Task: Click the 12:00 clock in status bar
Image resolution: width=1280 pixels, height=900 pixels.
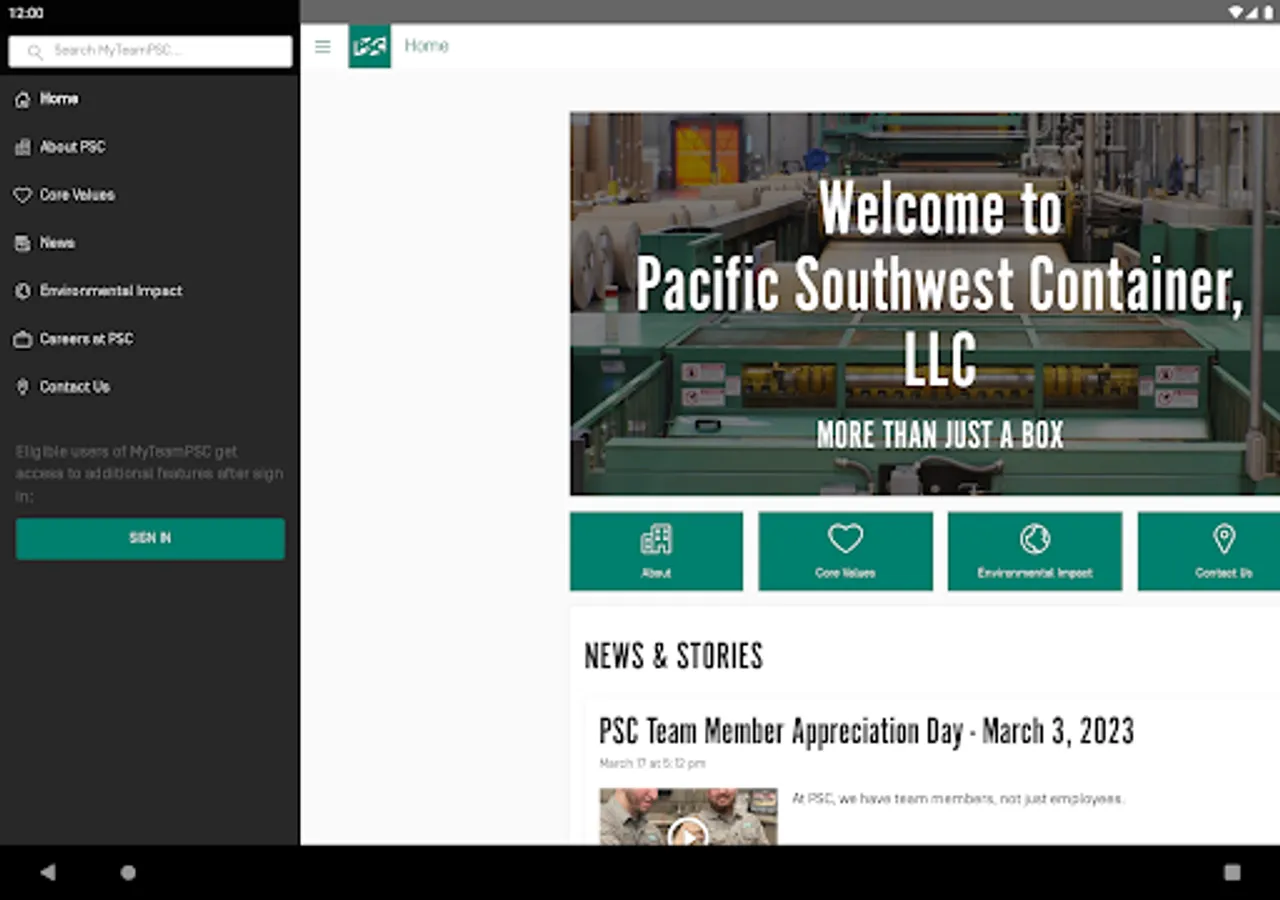Action: coord(26,13)
